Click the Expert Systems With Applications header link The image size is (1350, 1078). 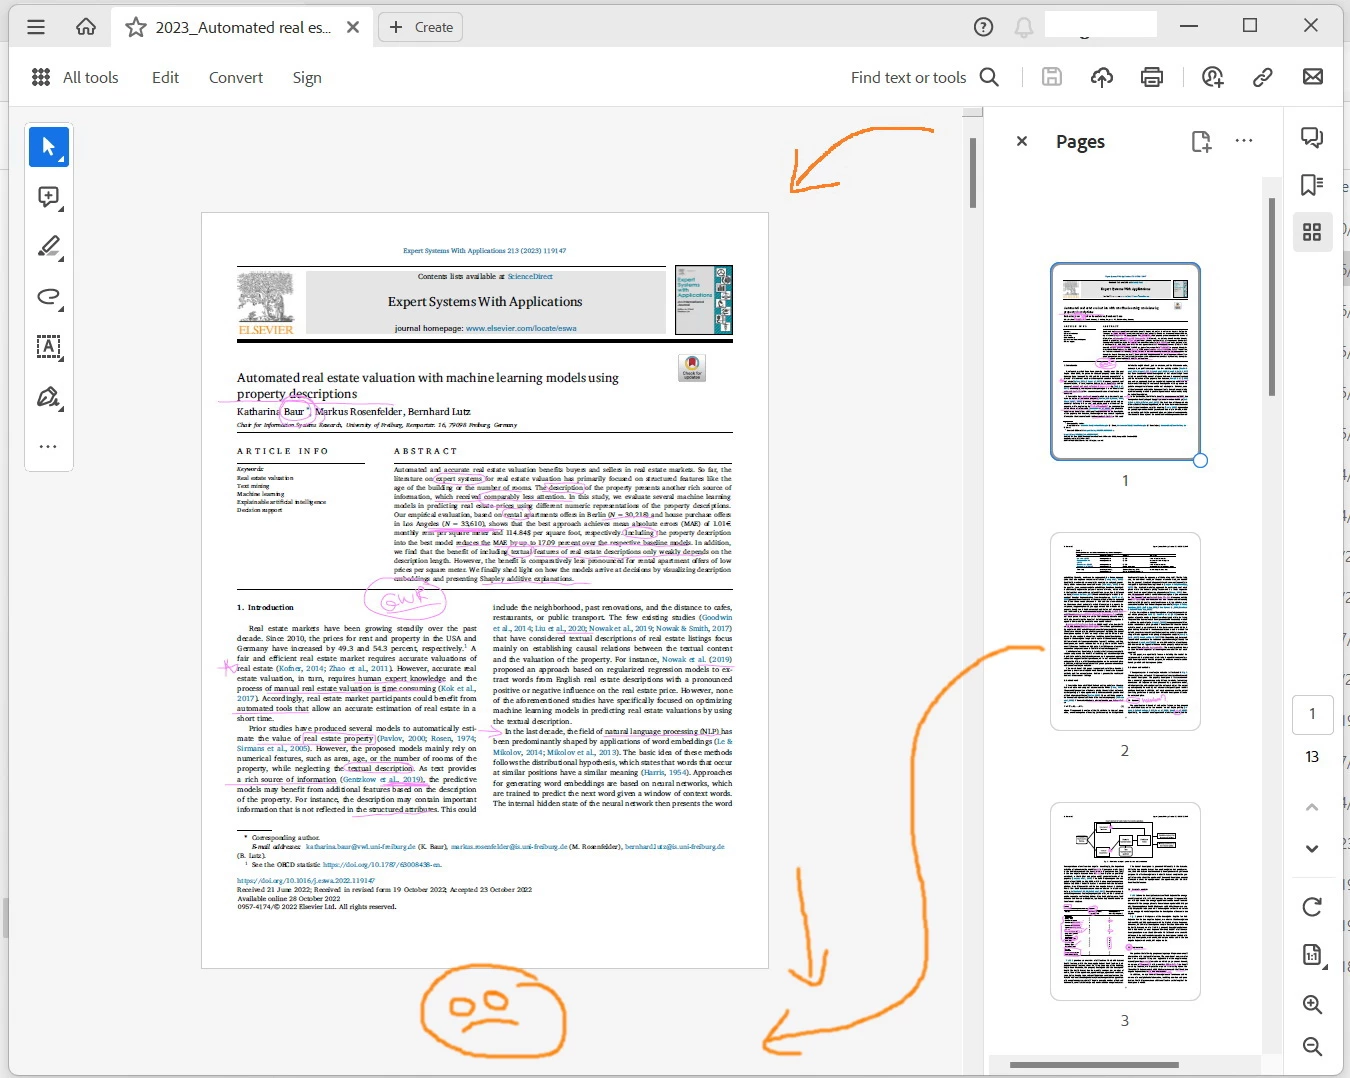tap(484, 251)
